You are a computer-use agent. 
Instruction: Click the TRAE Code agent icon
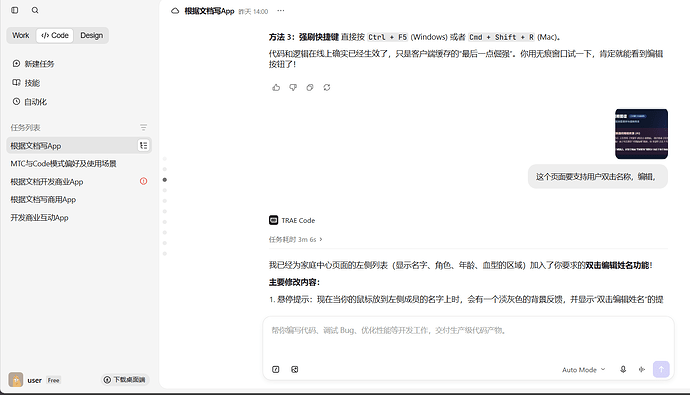point(273,220)
